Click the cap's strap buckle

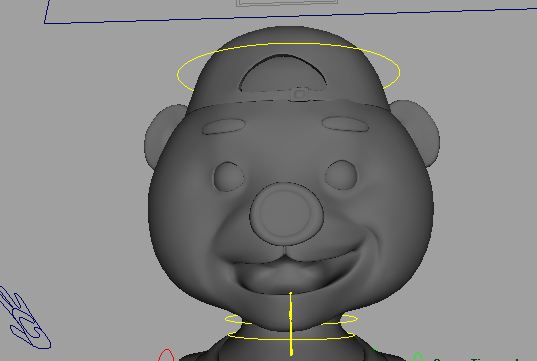[300, 94]
